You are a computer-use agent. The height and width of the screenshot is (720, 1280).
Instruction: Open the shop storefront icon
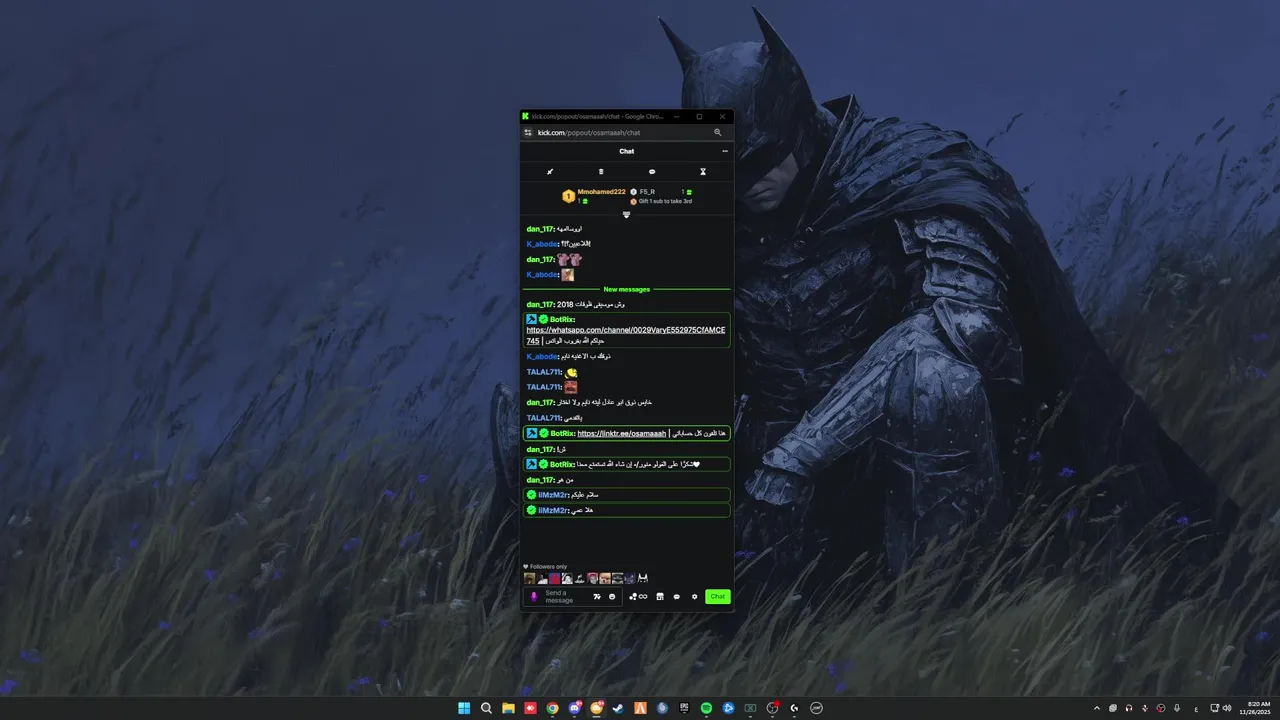tap(660, 596)
